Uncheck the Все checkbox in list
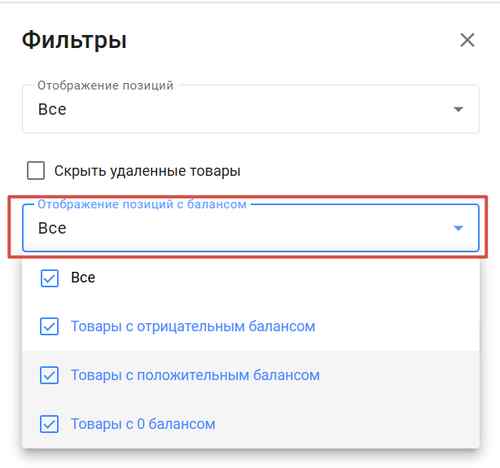This screenshot has height=468, width=500. (x=49, y=278)
